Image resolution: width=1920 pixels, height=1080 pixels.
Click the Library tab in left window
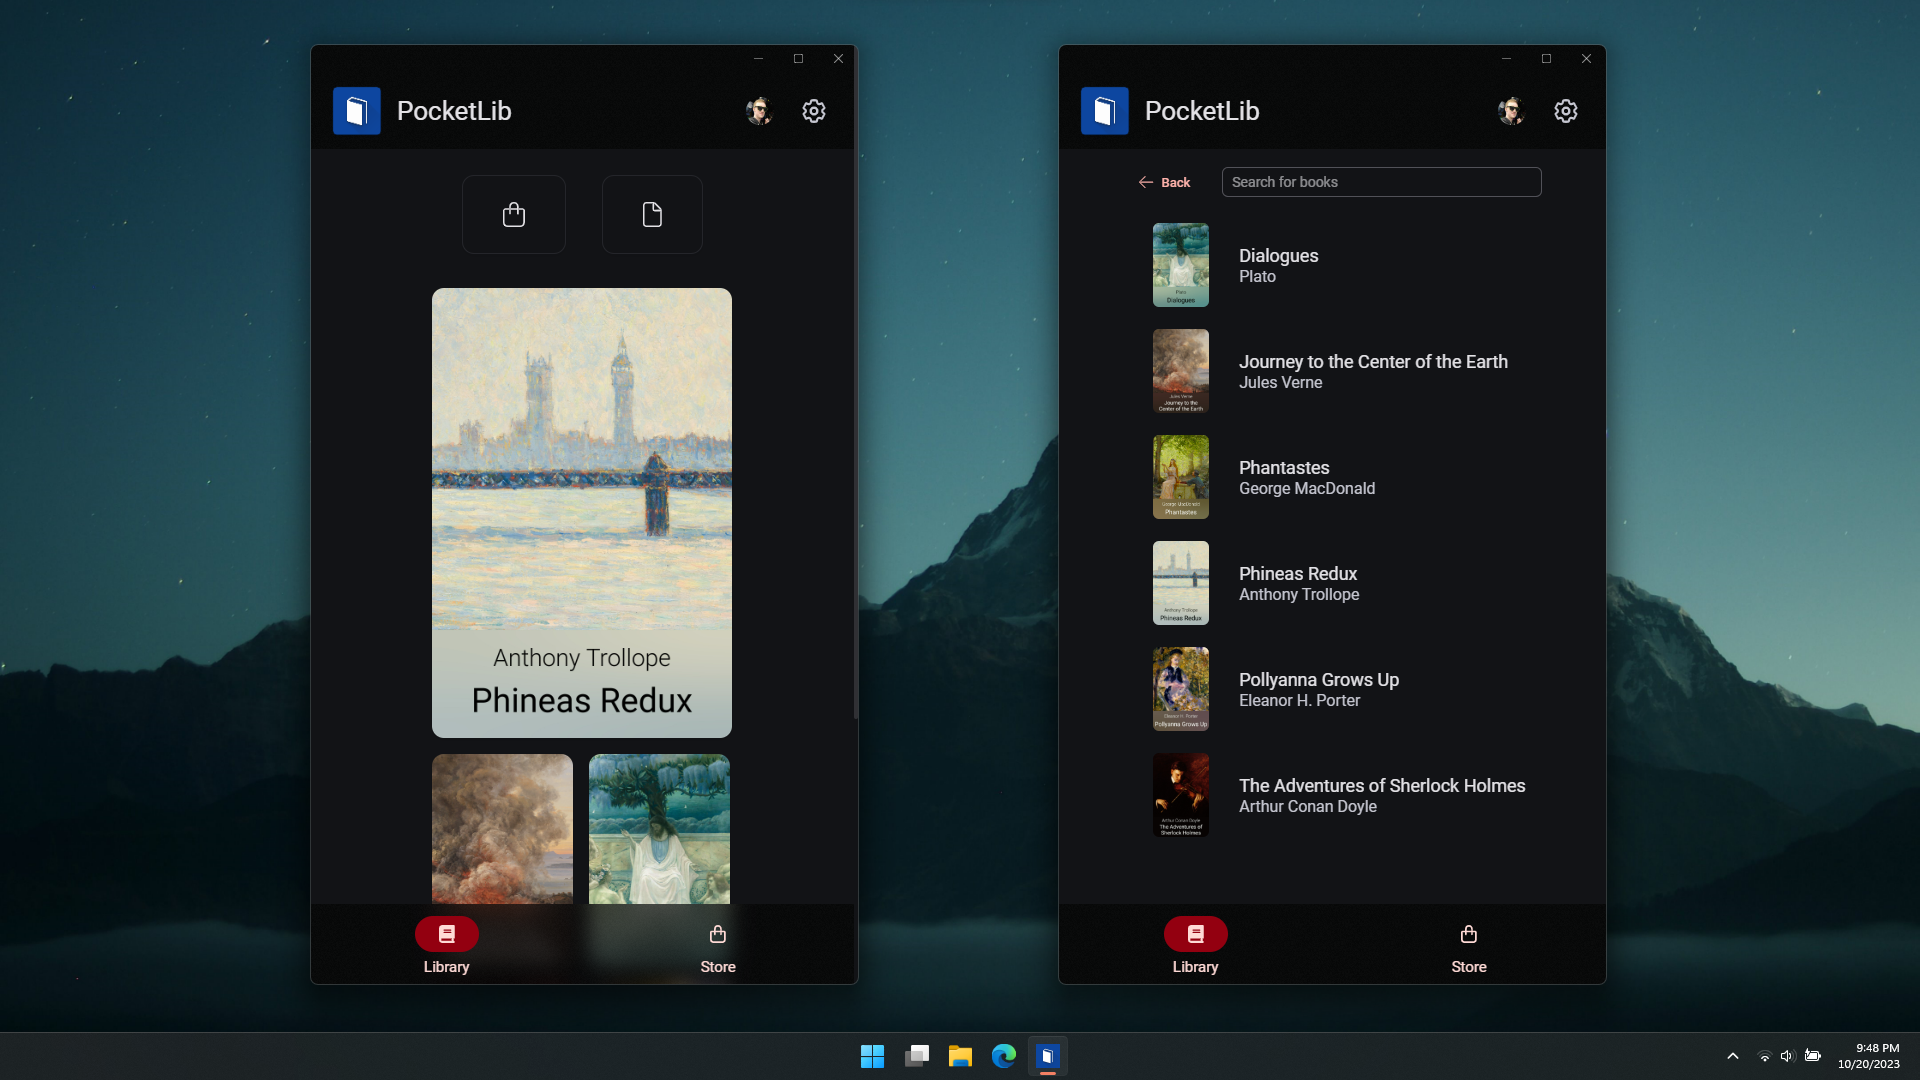[446, 944]
